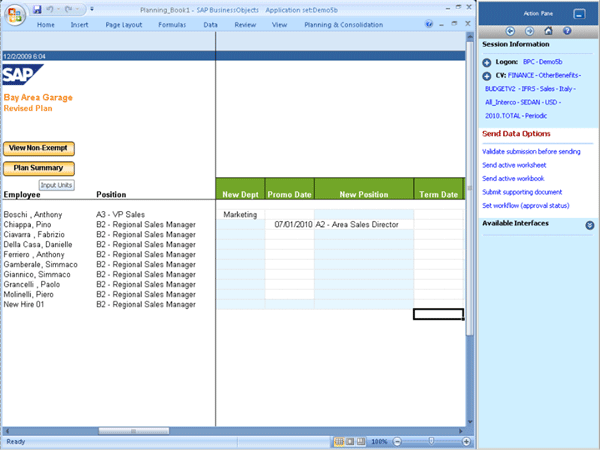Viewport: 600px width, 450px height.
Task: Open the Formulas ribbon tab
Action: [172, 25]
